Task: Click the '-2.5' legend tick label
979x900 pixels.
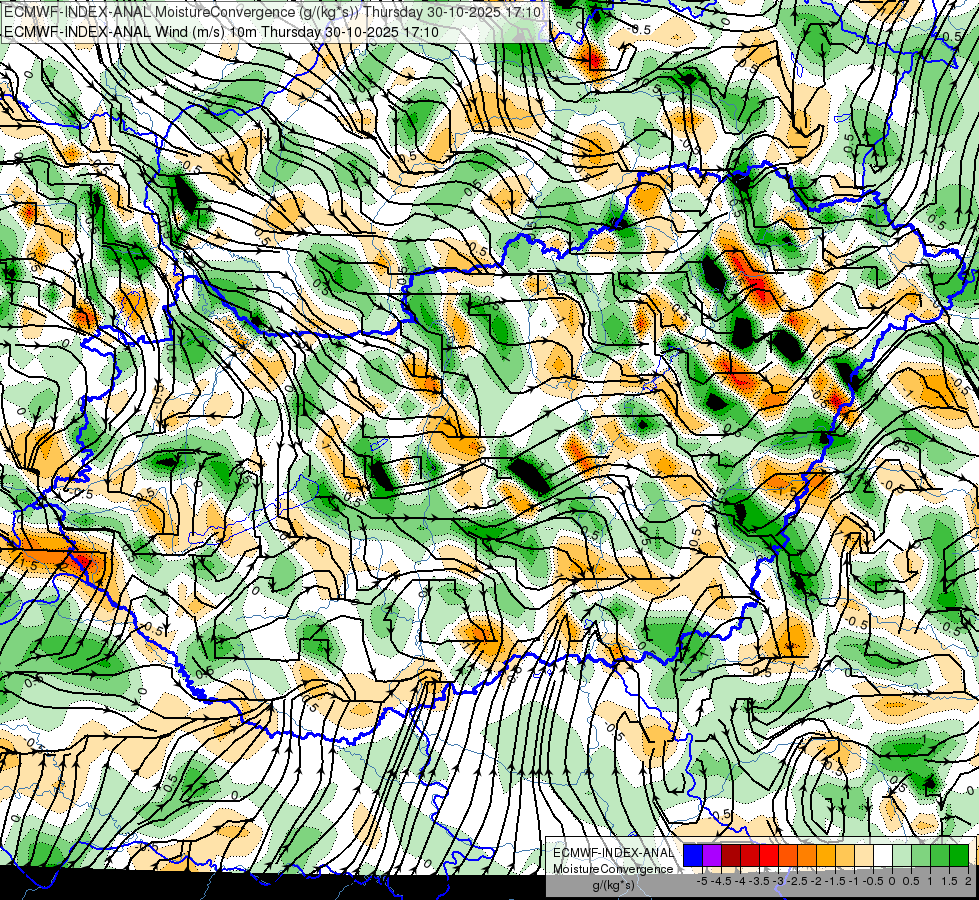Action: click(797, 881)
